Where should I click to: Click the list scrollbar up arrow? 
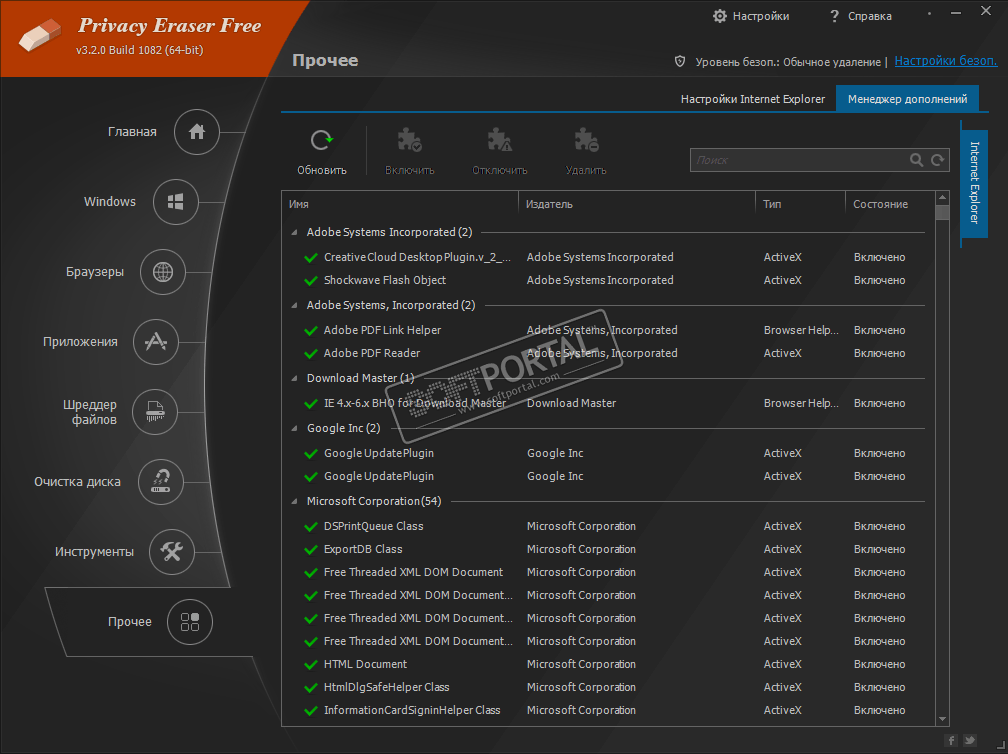tap(942, 197)
